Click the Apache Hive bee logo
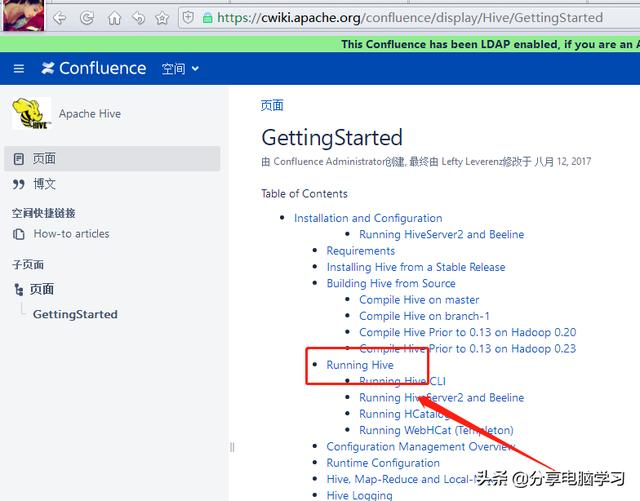640x501 pixels. (32, 114)
